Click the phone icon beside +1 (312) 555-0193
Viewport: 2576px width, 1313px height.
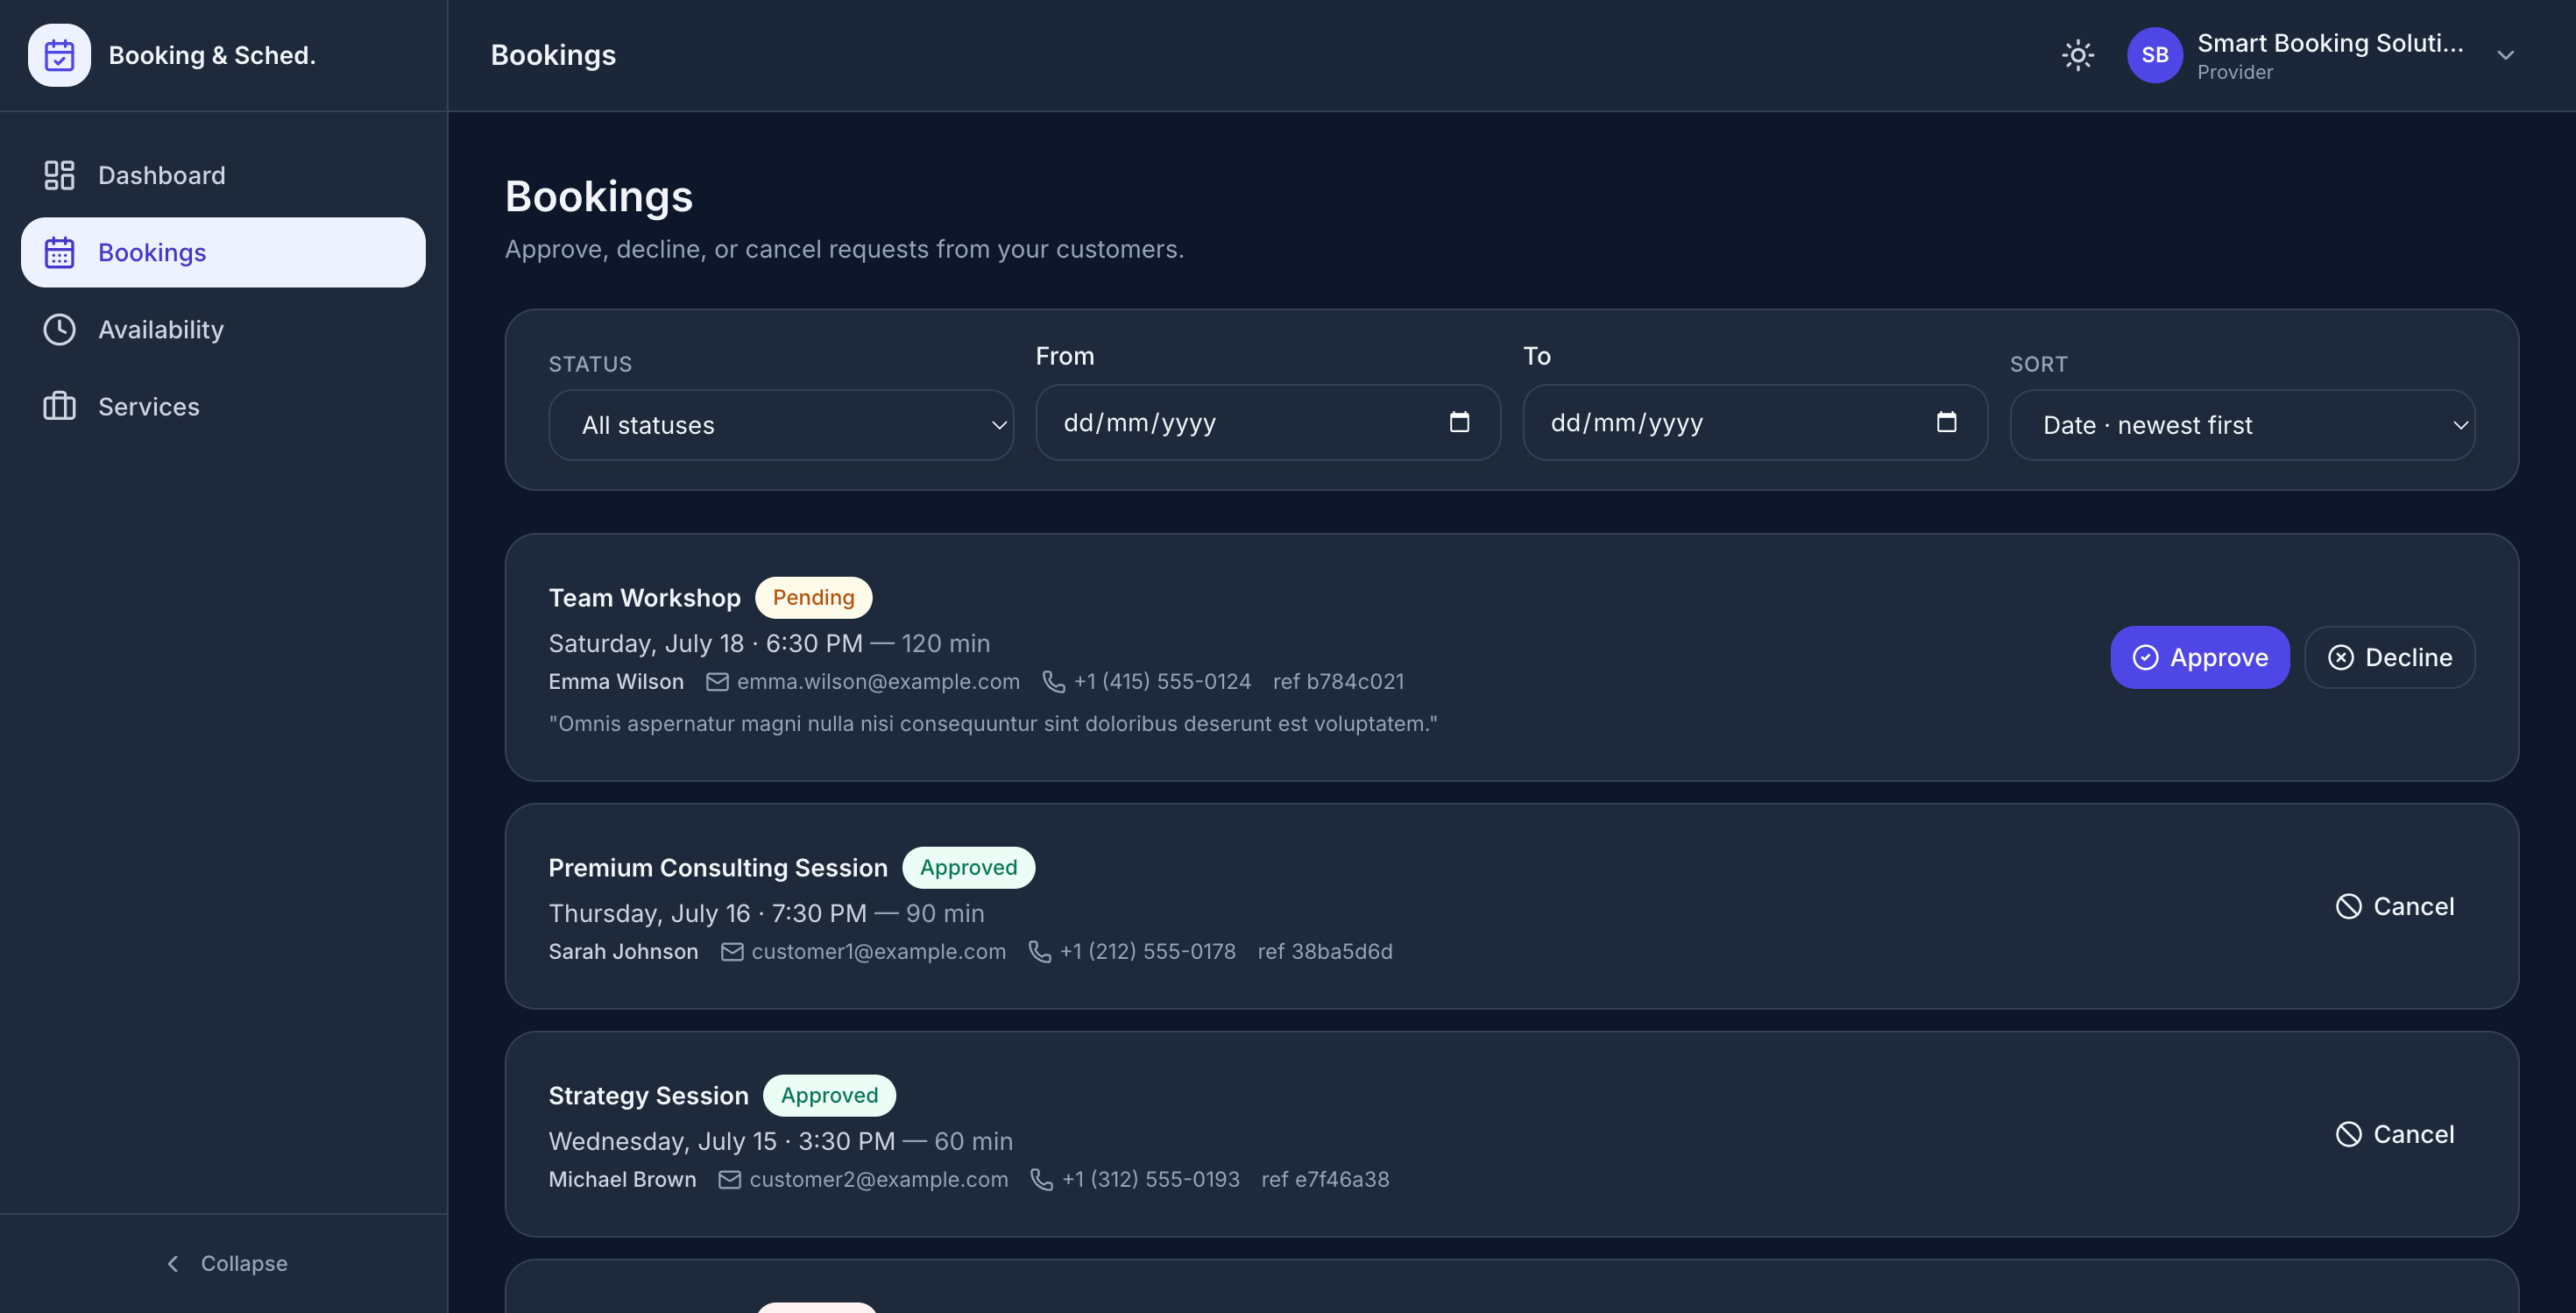pyautogui.click(x=1041, y=1180)
